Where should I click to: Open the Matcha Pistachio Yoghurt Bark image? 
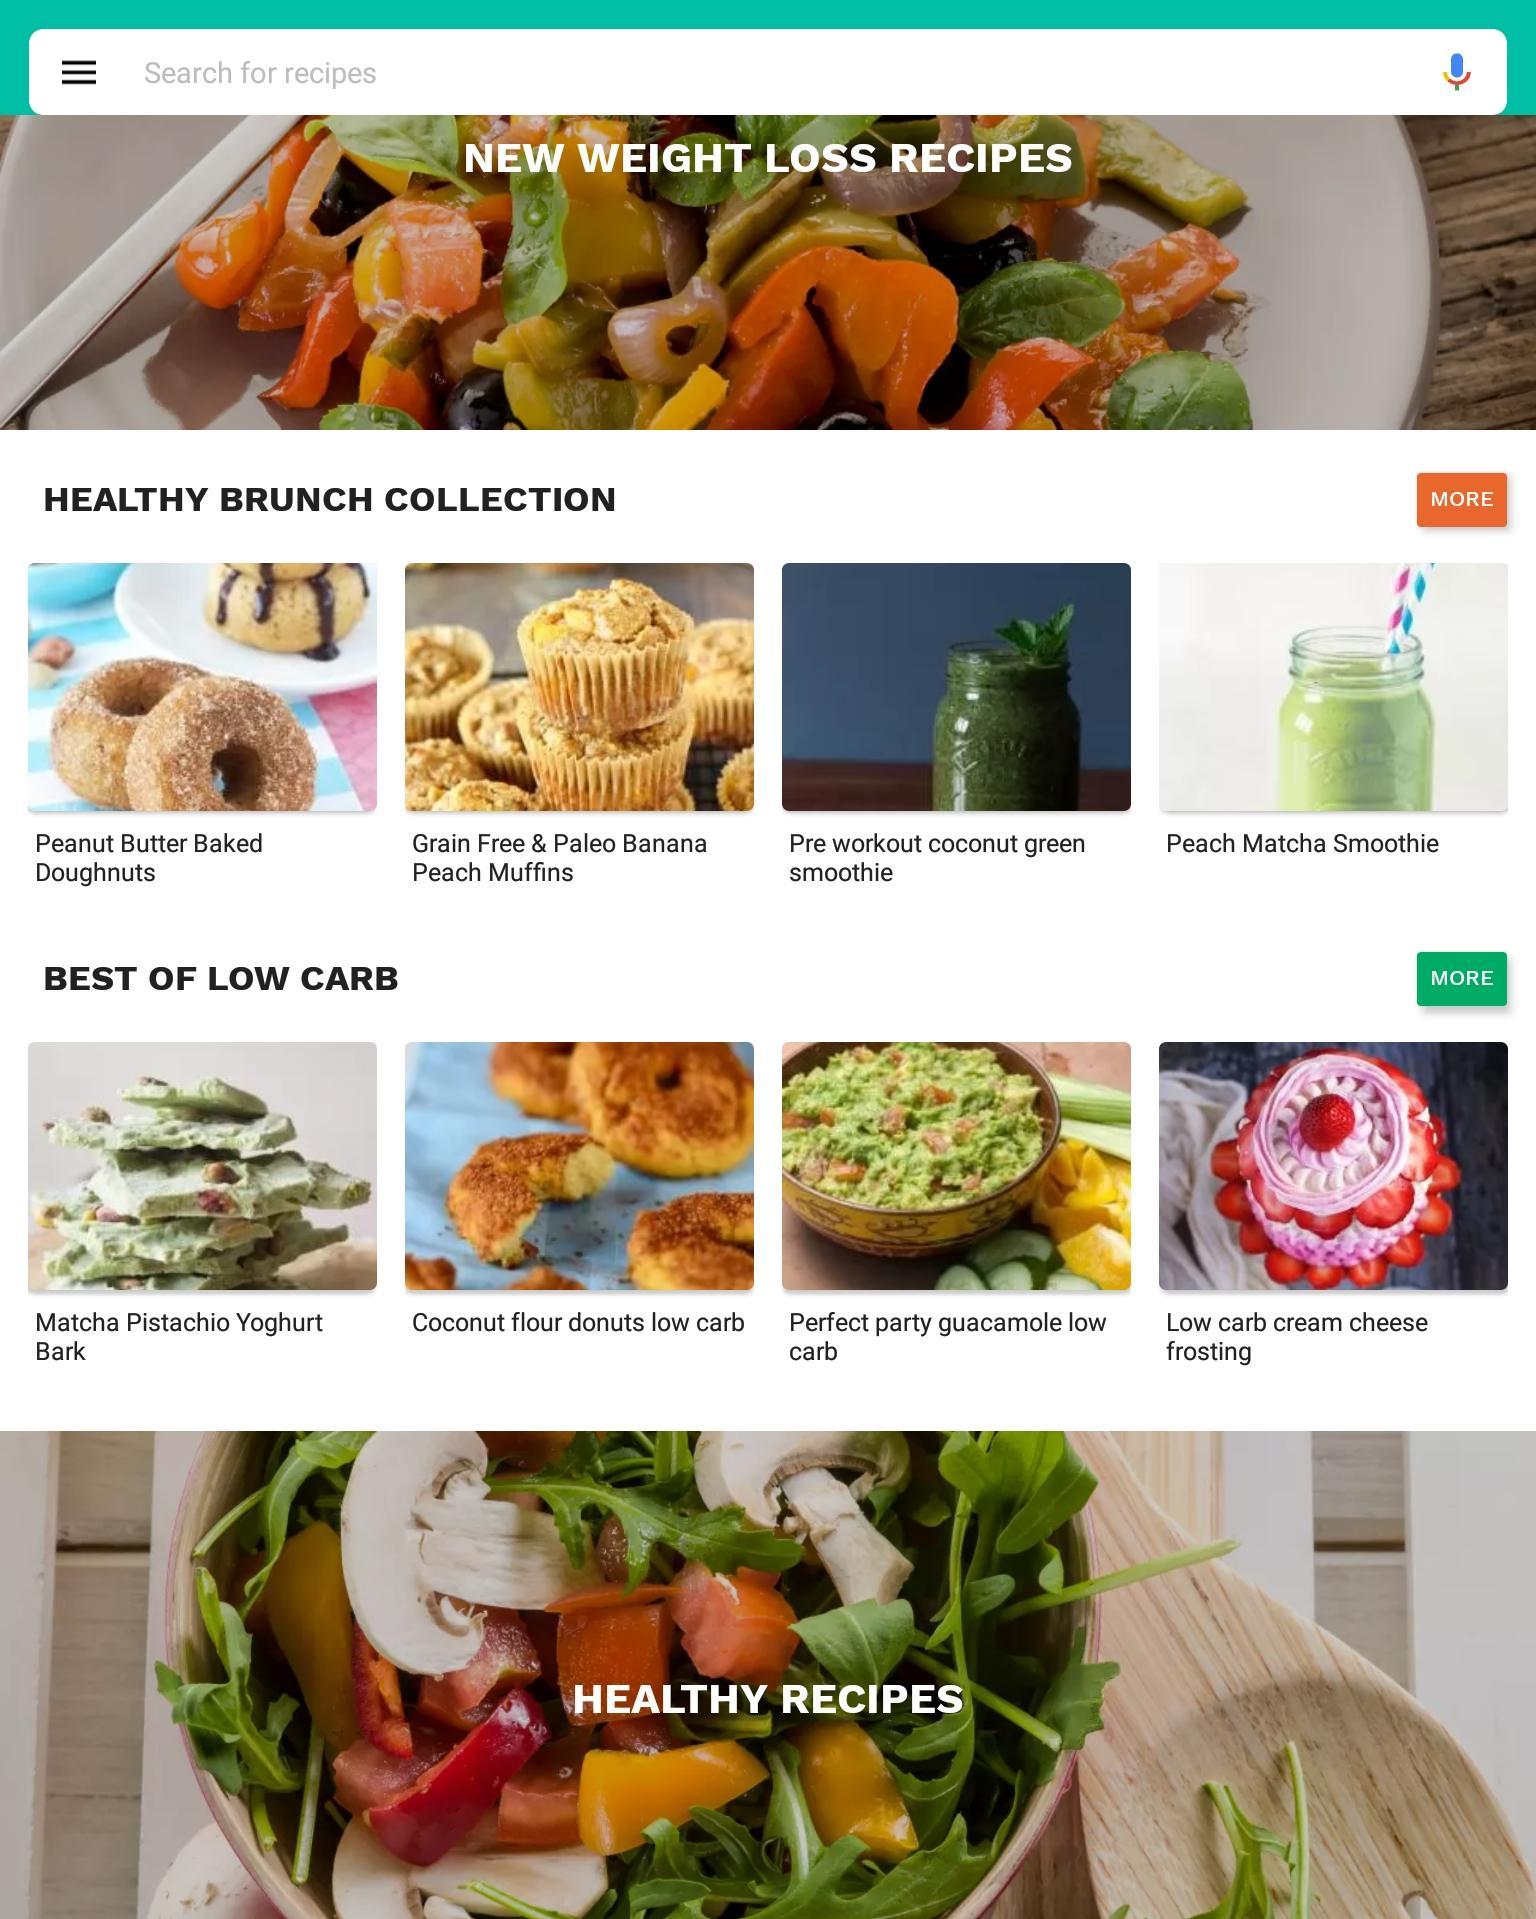202,1166
